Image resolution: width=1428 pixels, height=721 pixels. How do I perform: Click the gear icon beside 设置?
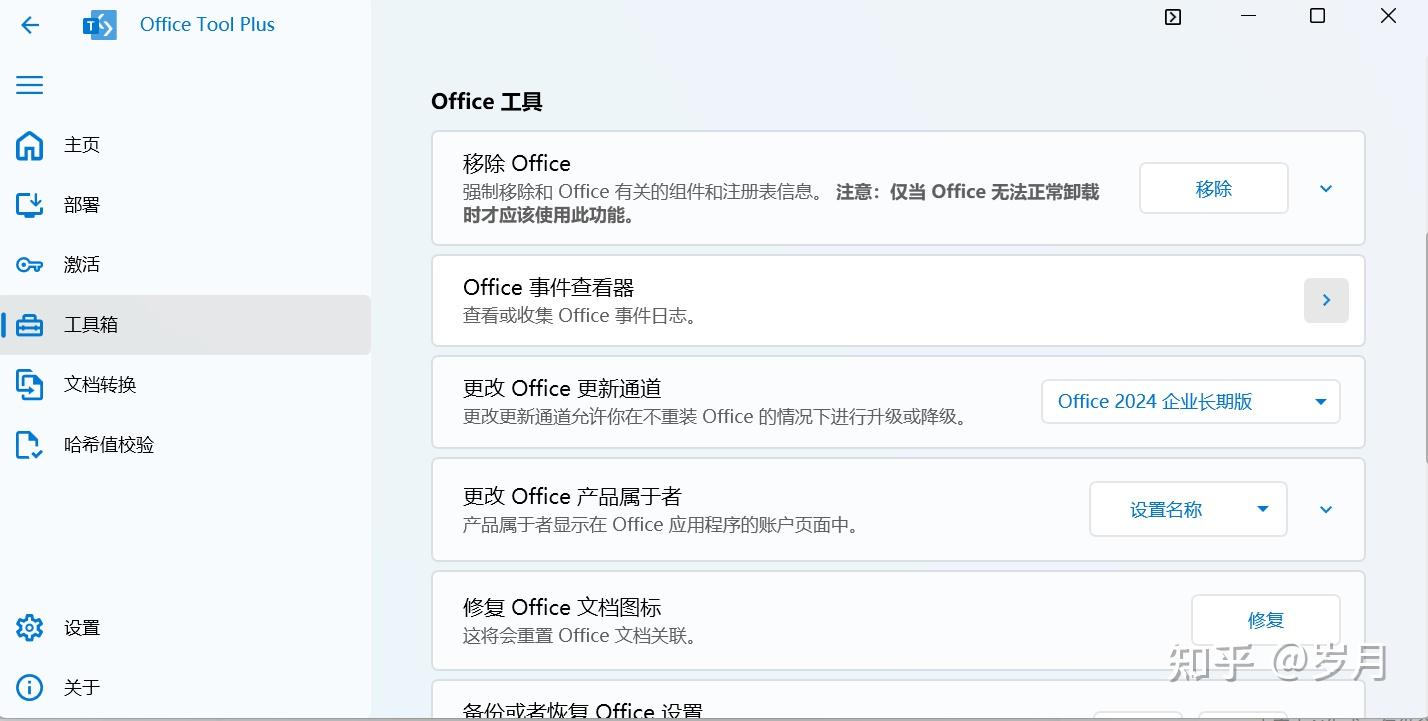point(30,628)
